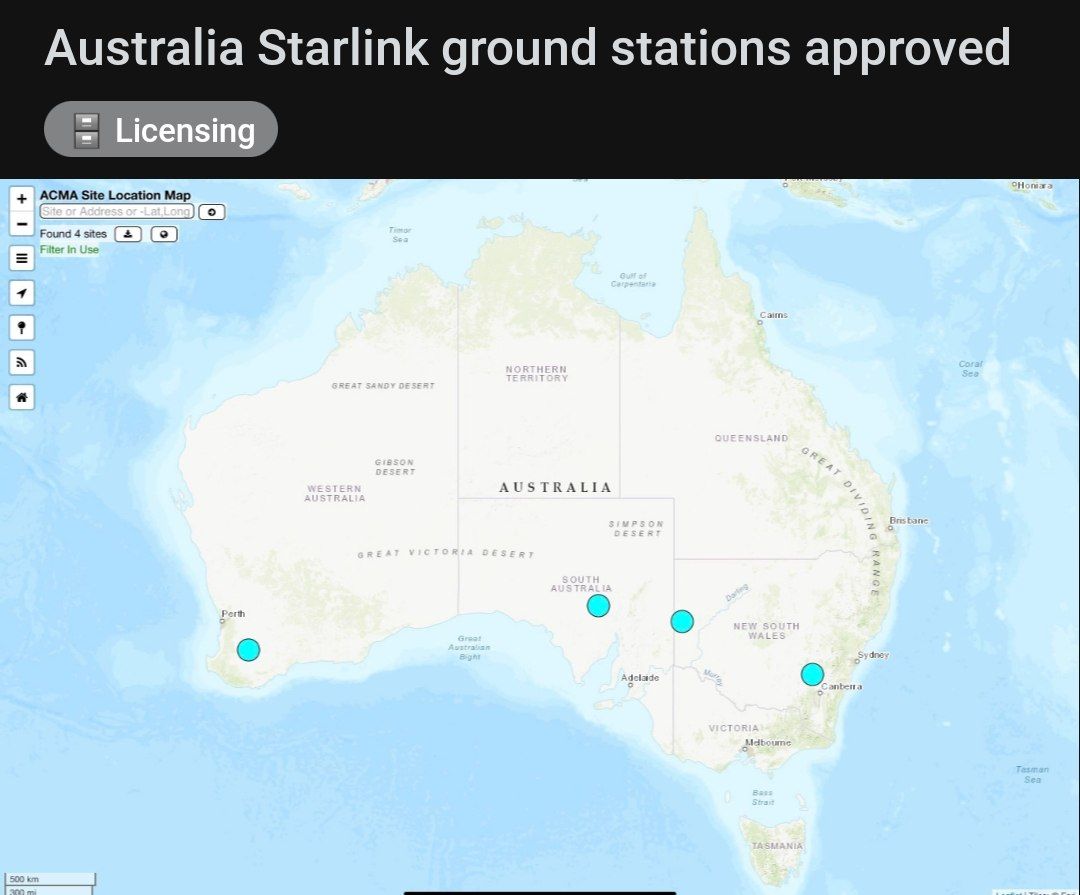
Task: Click the Cairns city label
Action: (773, 316)
